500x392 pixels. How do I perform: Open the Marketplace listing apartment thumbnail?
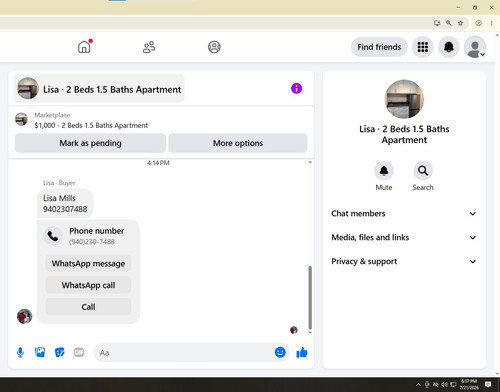pos(21,119)
